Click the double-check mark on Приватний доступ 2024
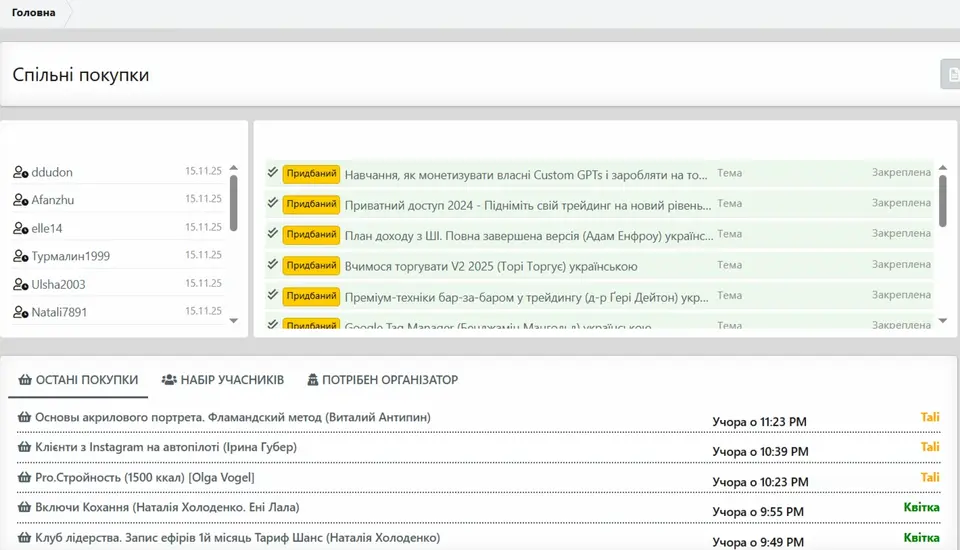Viewport: 960px width, 550px height. (272, 203)
